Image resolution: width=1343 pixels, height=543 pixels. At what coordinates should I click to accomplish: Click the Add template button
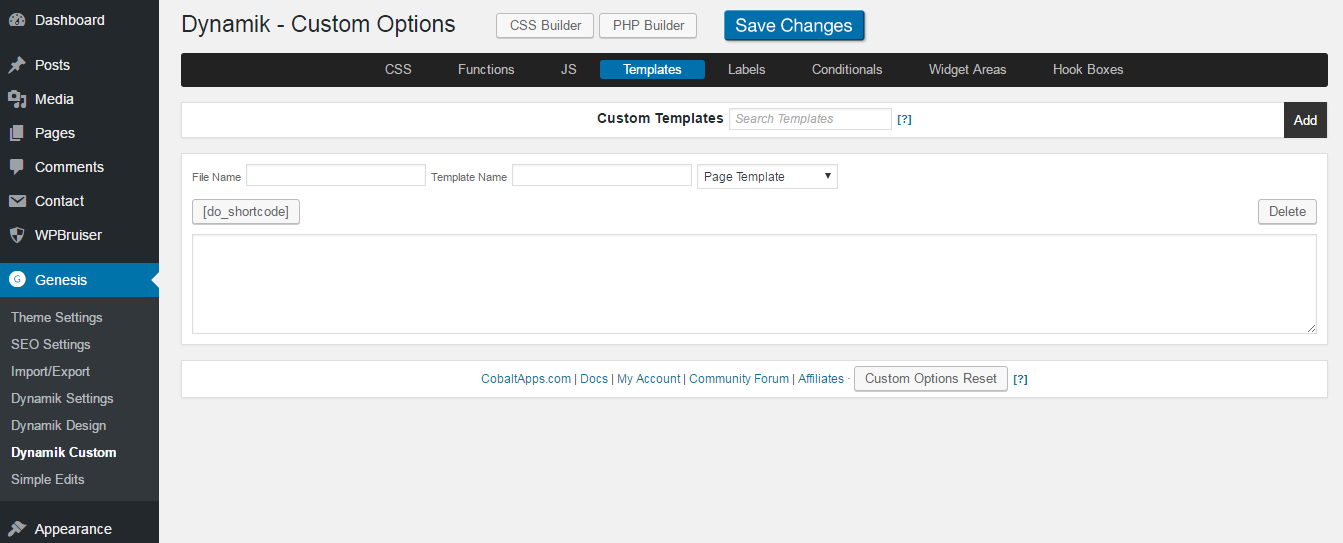tap(1305, 120)
